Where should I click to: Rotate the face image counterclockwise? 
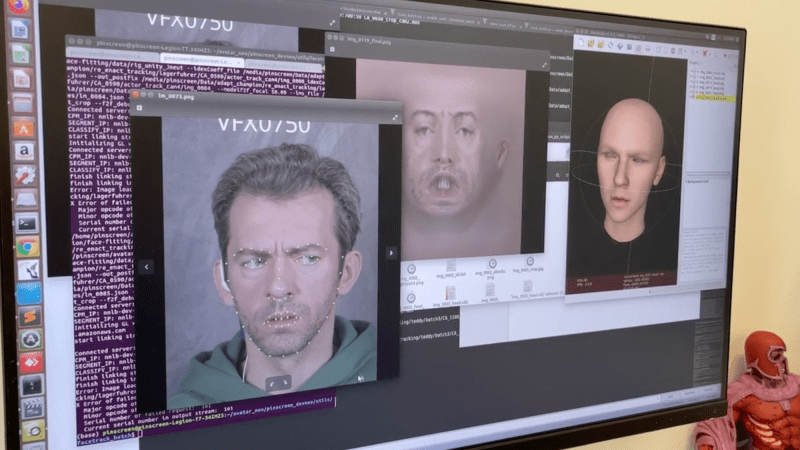(272, 382)
